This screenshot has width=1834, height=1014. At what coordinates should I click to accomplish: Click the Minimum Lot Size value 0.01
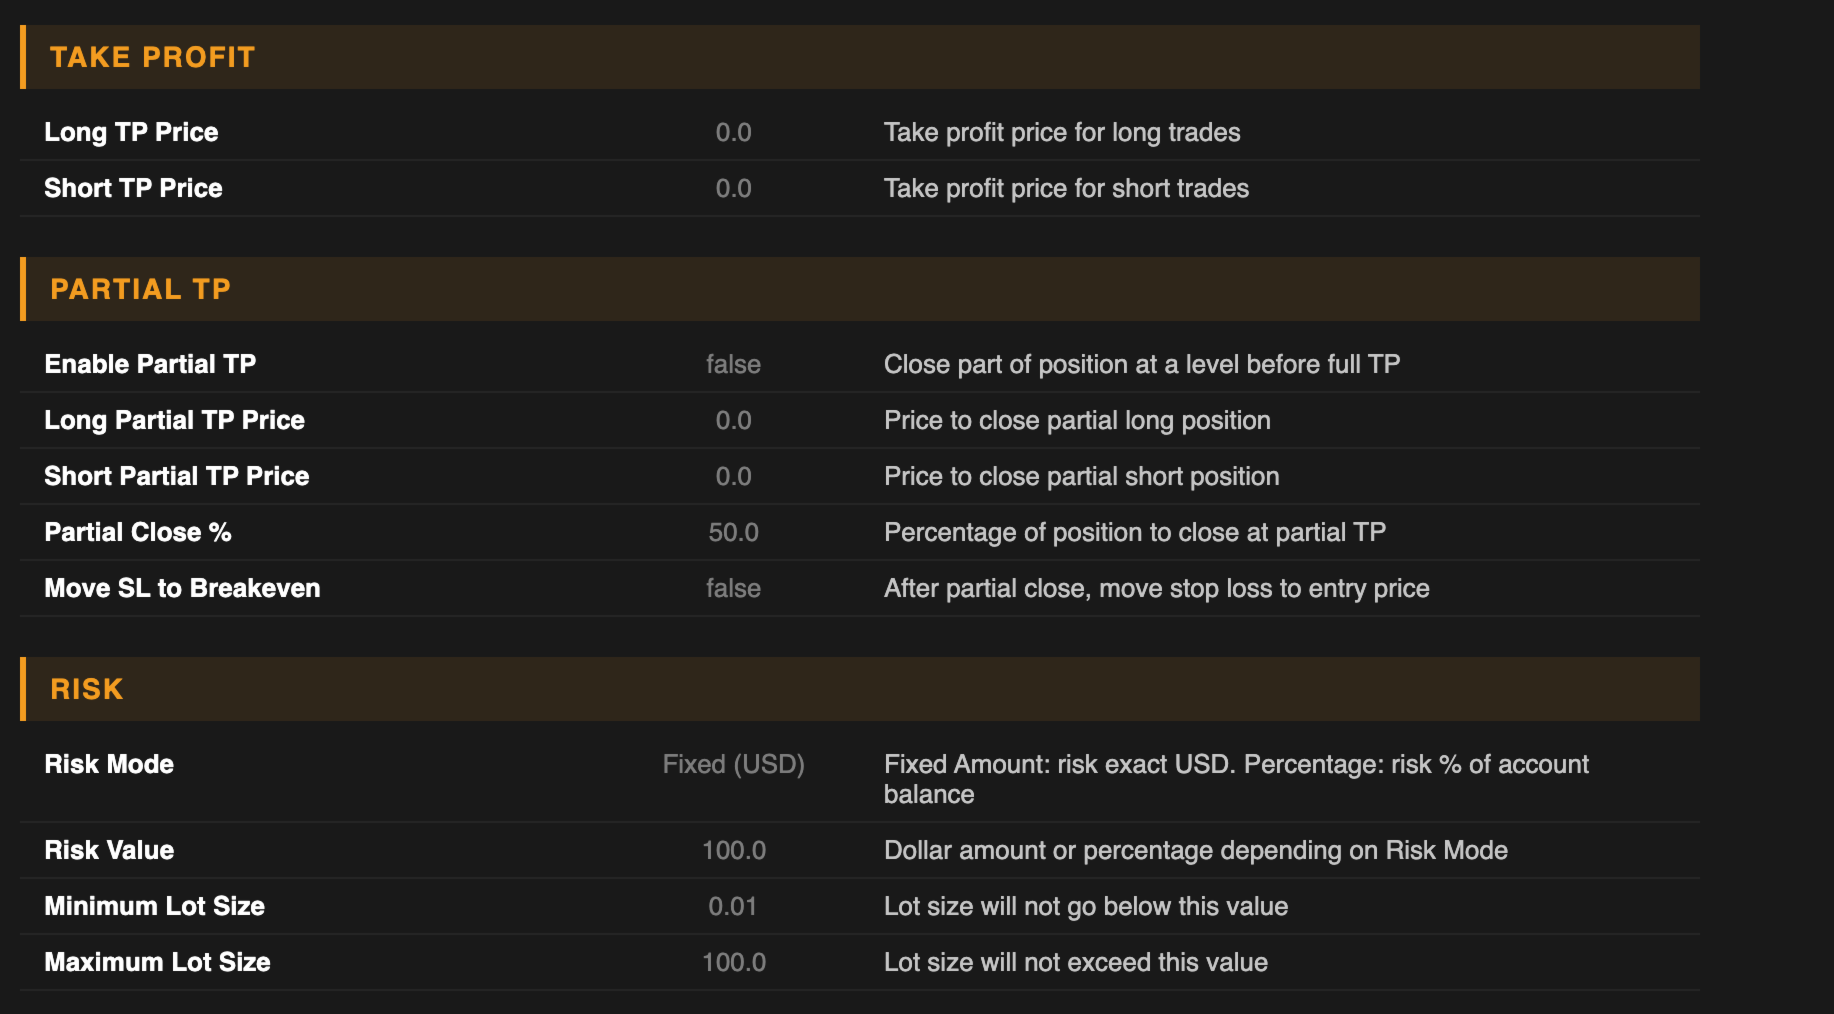point(733,906)
